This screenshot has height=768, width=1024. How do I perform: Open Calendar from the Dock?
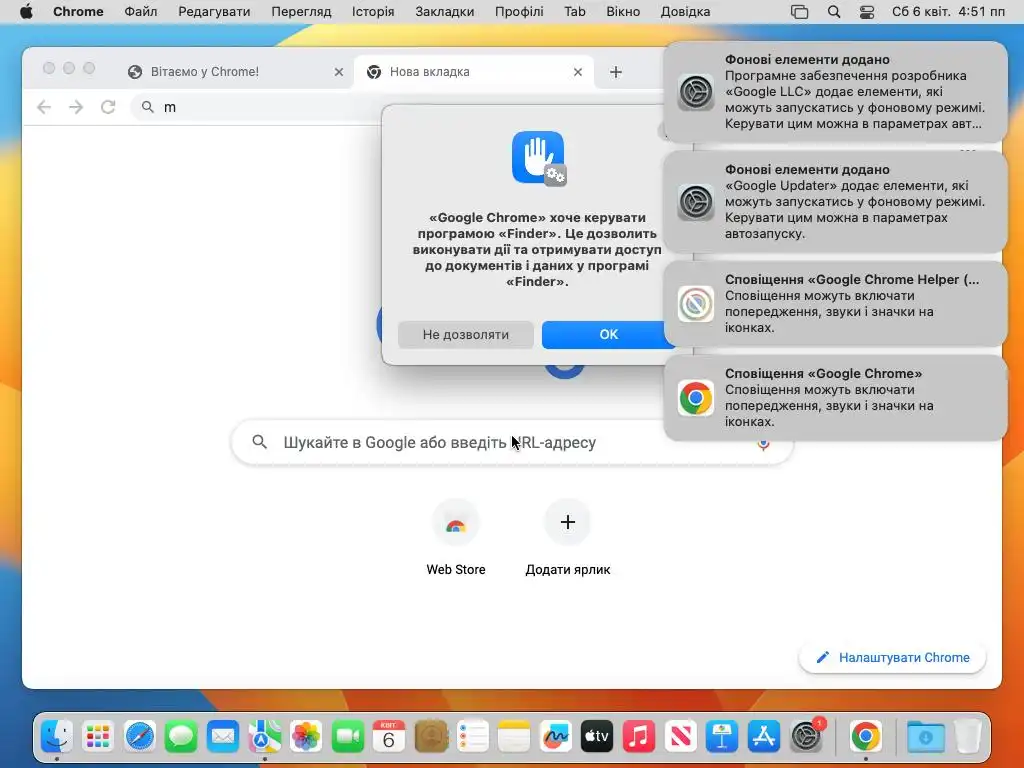tap(389, 737)
